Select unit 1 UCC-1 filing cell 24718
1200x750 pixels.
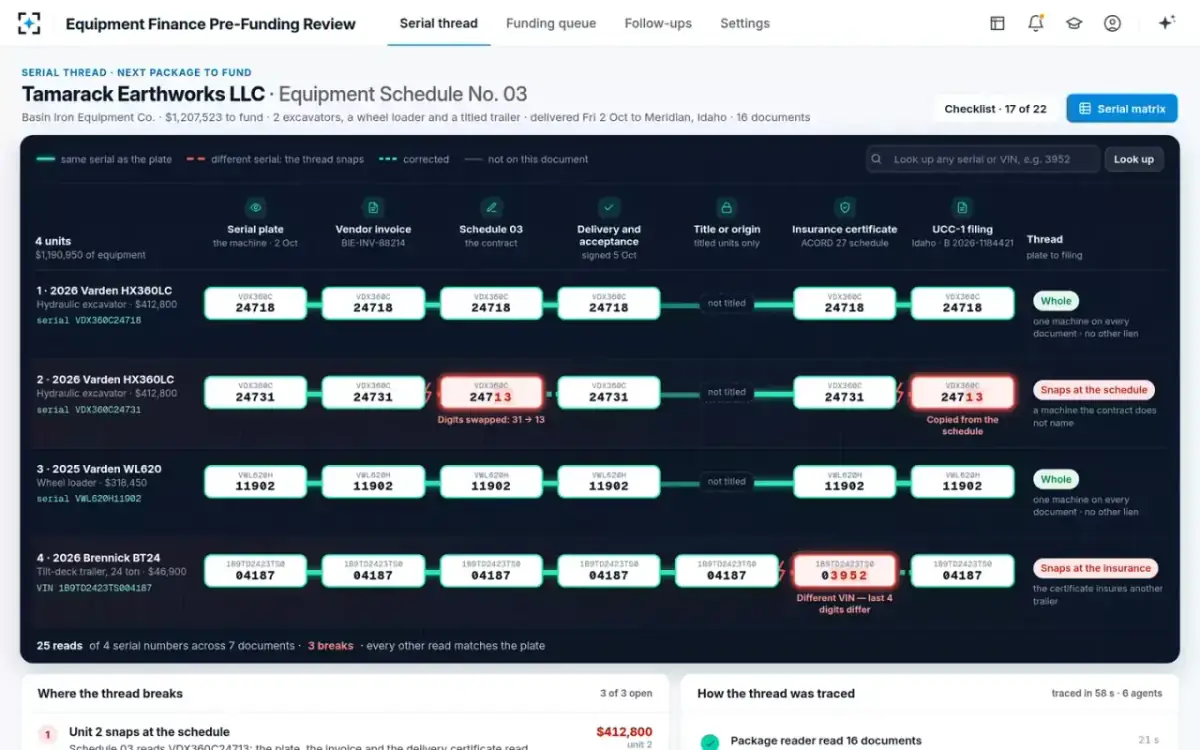962,303
